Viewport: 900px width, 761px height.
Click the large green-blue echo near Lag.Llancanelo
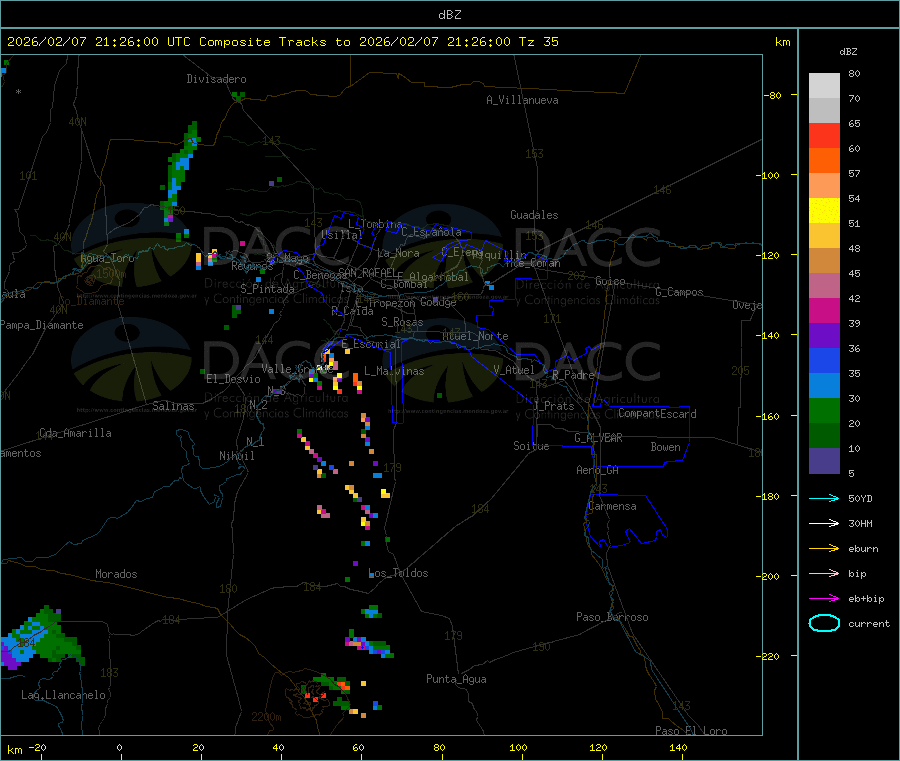41,638
